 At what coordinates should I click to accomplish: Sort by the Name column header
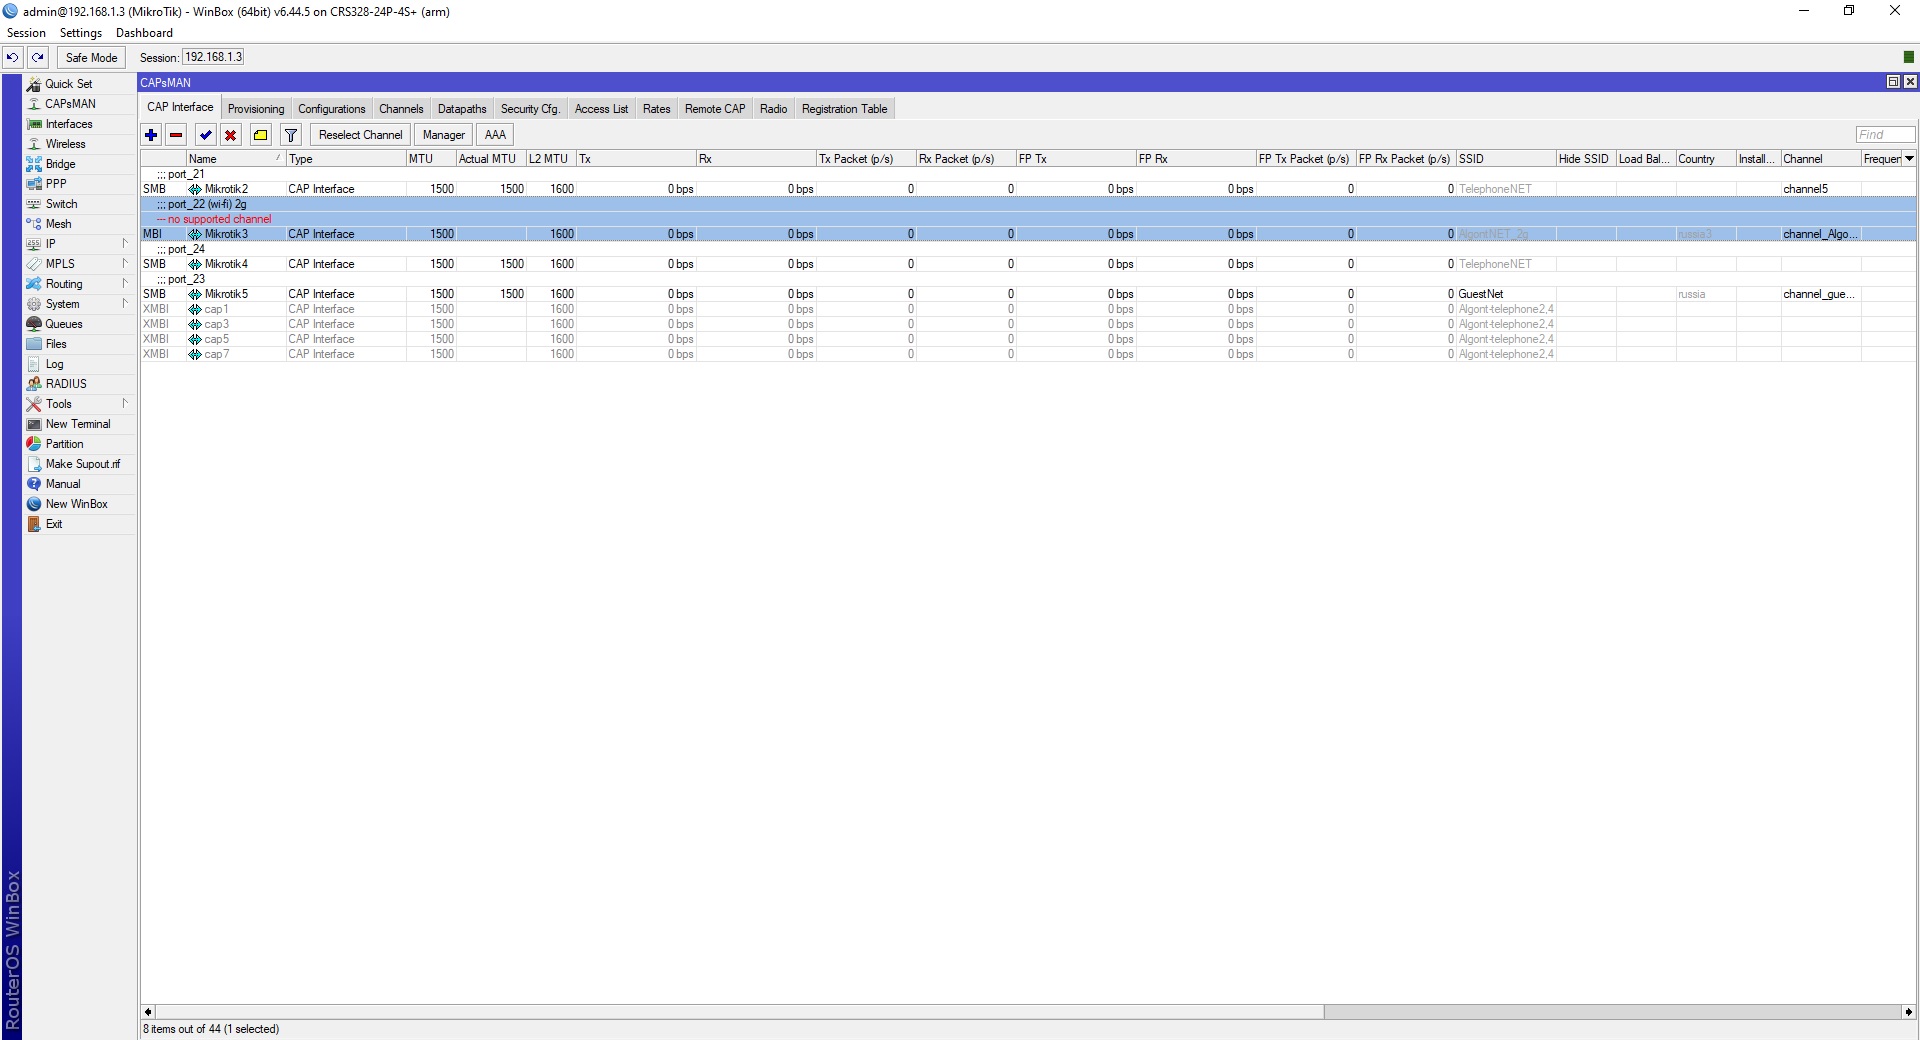(x=235, y=159)
